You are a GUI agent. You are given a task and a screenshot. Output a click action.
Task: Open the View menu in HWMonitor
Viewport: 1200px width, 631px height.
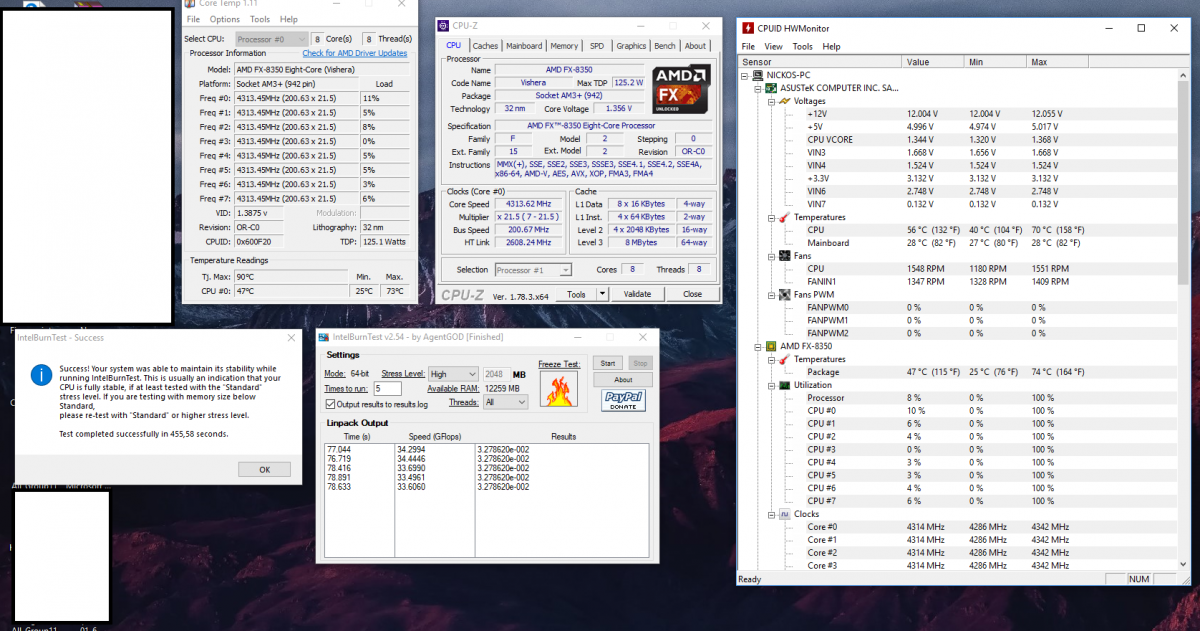pos(774,47)
